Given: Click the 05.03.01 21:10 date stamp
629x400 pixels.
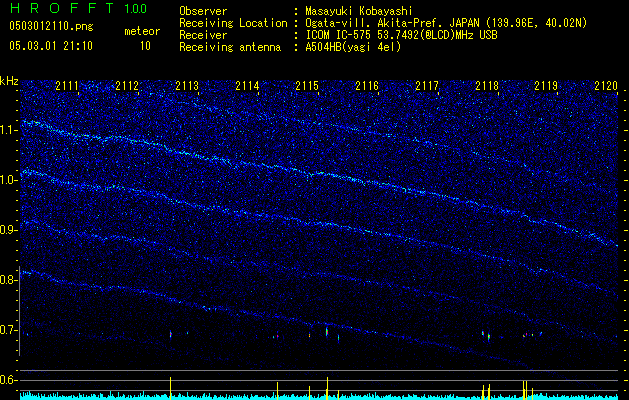Looking at the screenshot, I should click(51, 46).
